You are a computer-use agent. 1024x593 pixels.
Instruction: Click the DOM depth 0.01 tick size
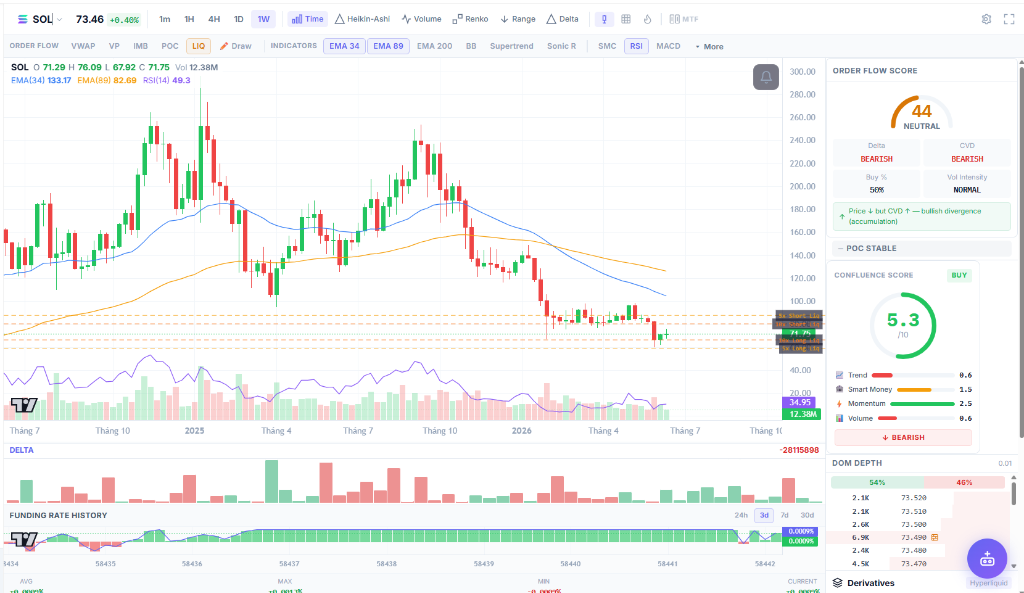click(x=1004, y=463)
